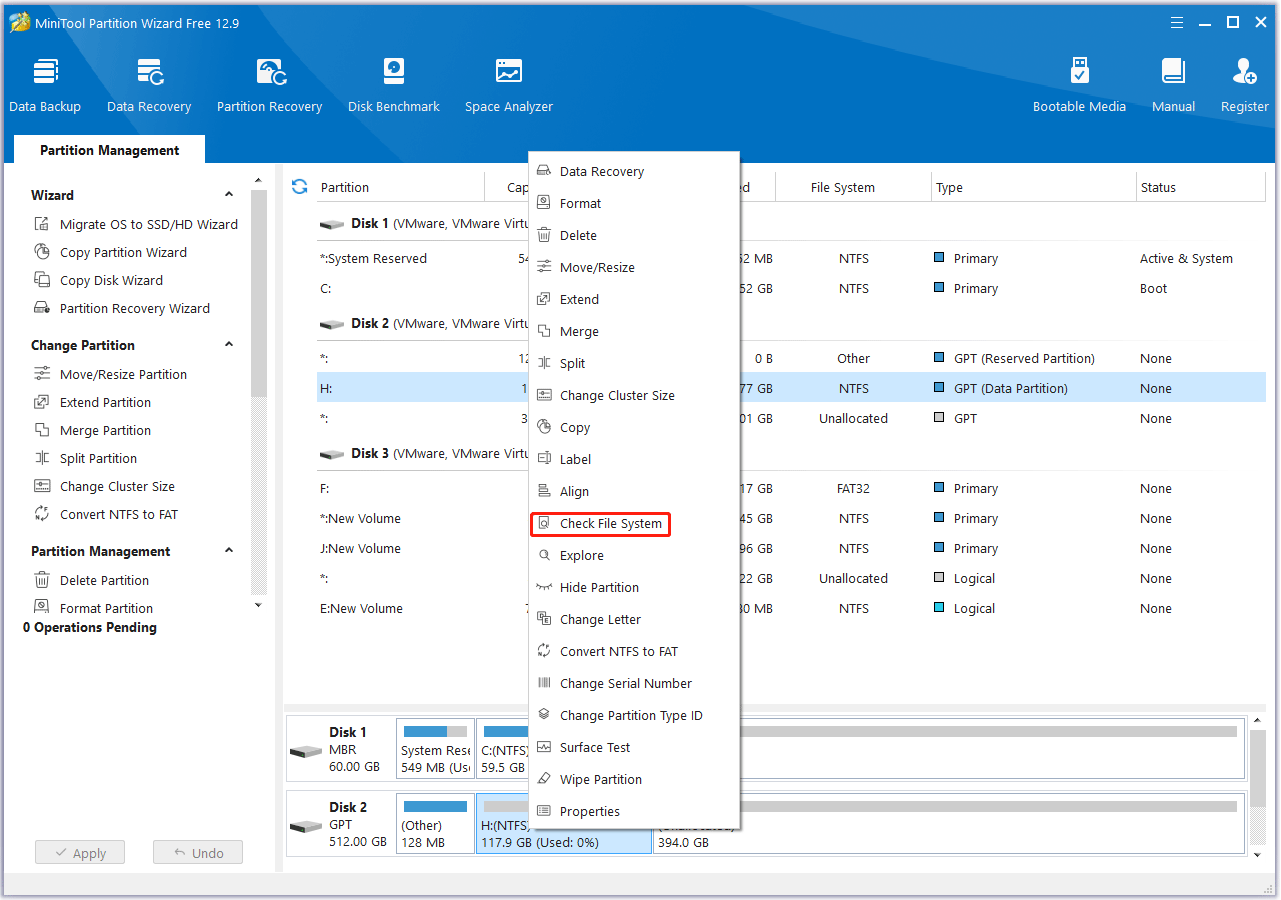Click the Disk 3 header row
This screenshot has height=900, width=1281.
[791, 453]
